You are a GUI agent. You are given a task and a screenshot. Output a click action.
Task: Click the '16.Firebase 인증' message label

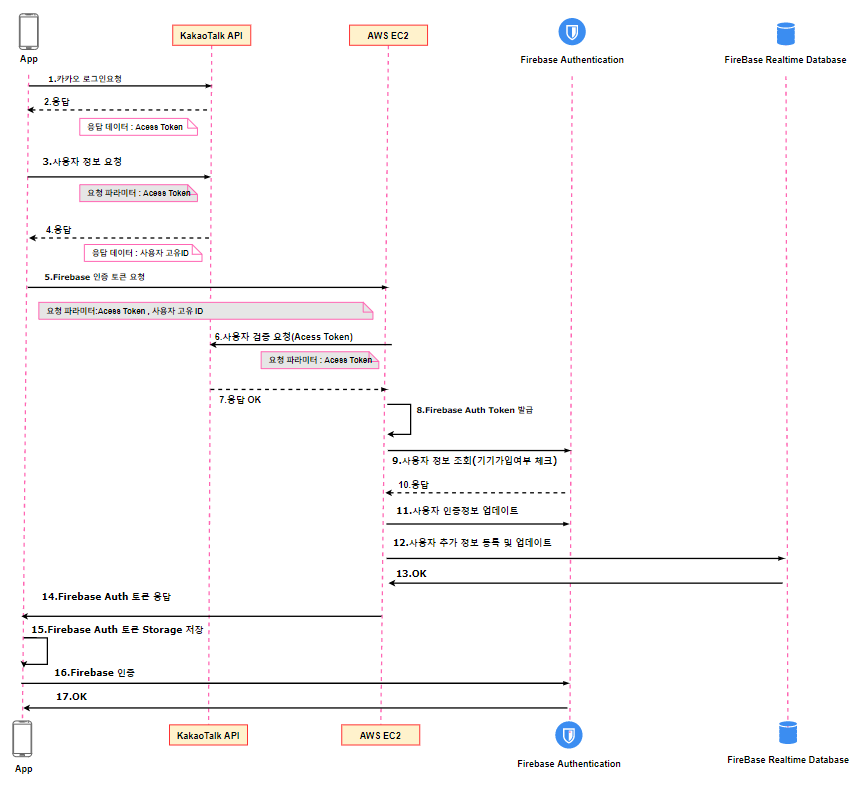(94, 673)
